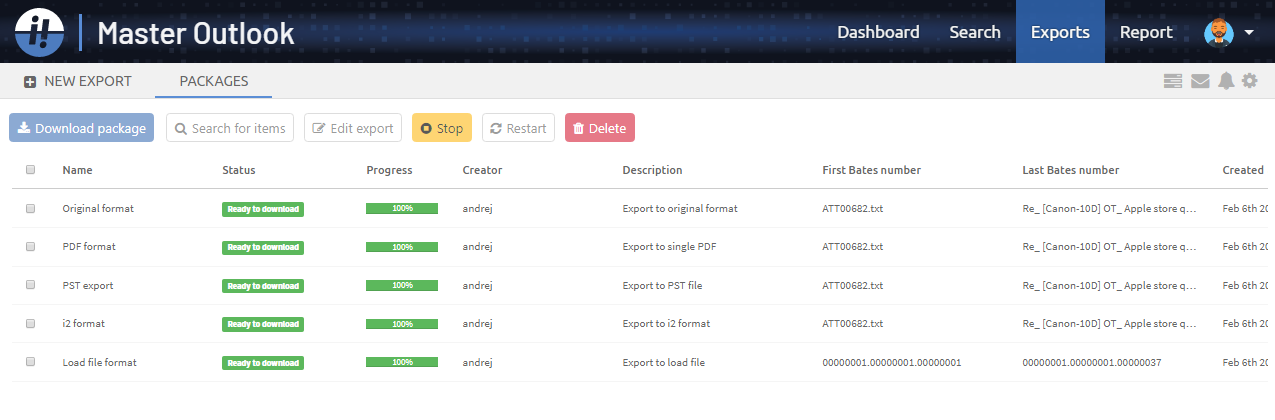Go to the Report section
The height and width of the screenshot is (420, 1275).
point(1146,32)
